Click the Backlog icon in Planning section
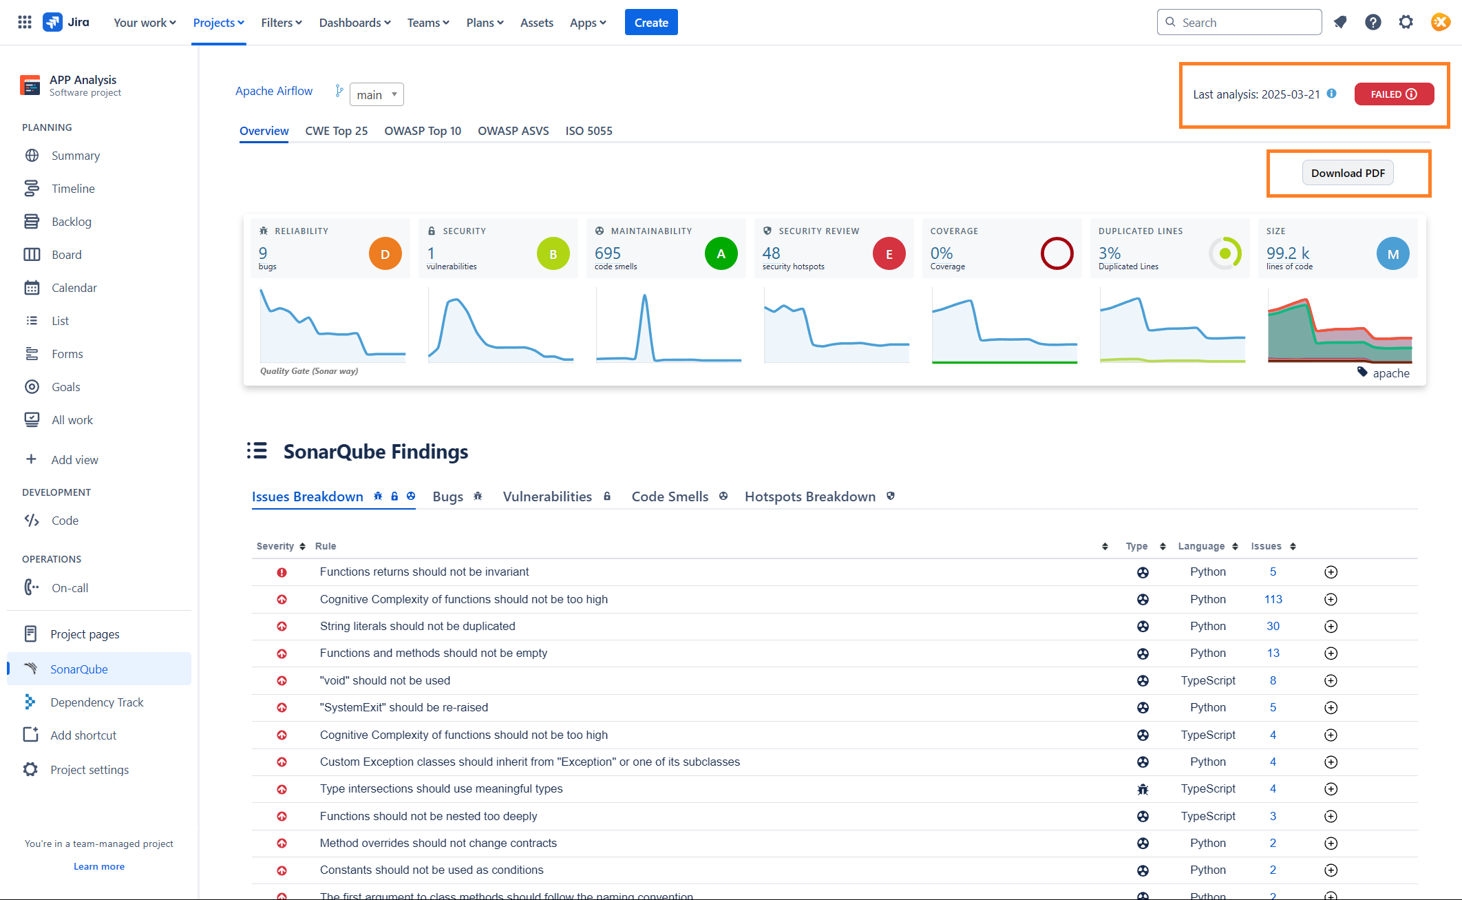This screenshot has width=1462, height=900. pyautogui.click(x=31, y=221)
